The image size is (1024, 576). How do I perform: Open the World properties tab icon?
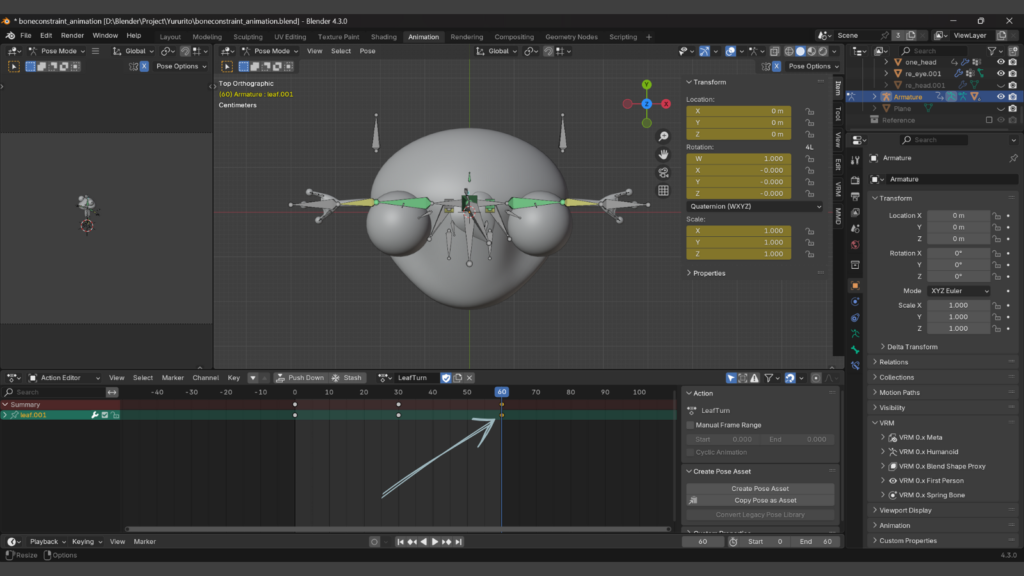pos(855,246)
